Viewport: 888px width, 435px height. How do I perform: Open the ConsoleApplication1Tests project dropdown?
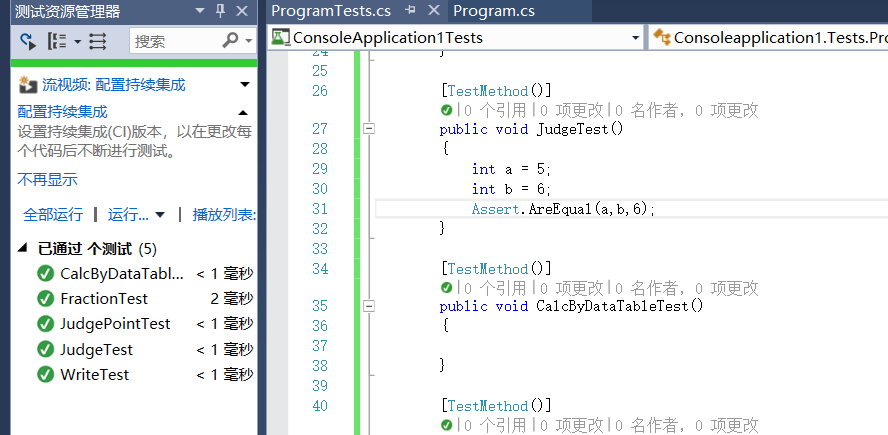(x=635, y=38)
